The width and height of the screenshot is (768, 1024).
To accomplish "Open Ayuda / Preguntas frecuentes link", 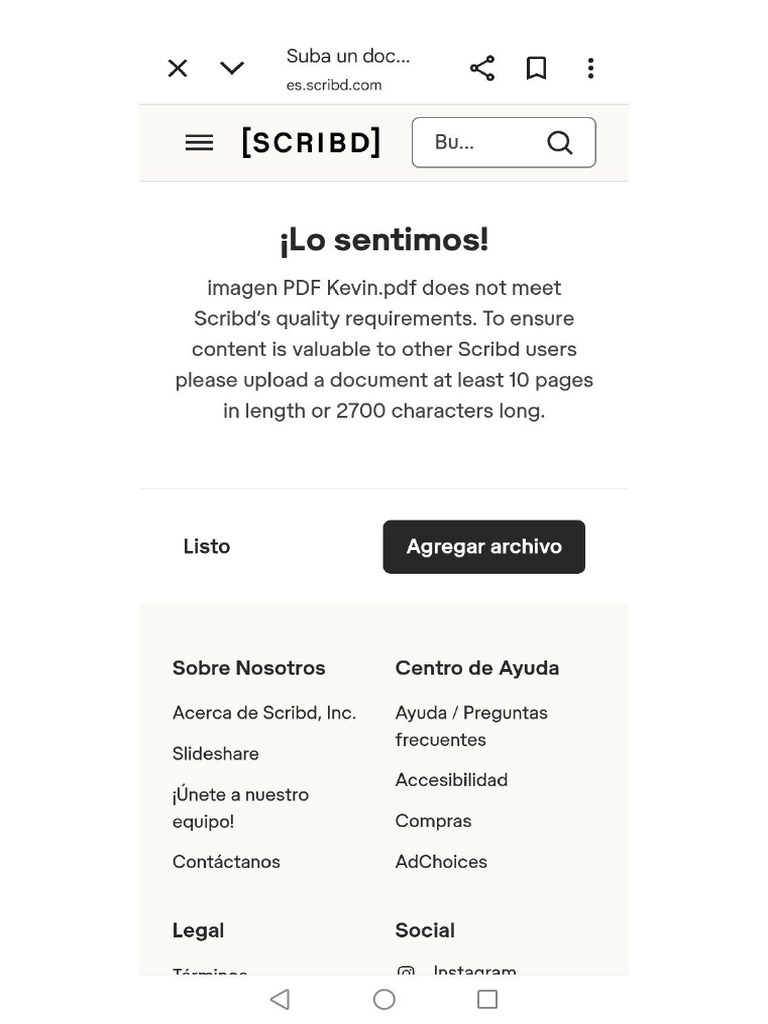I will pyautogui.click(x=471, y=726).
